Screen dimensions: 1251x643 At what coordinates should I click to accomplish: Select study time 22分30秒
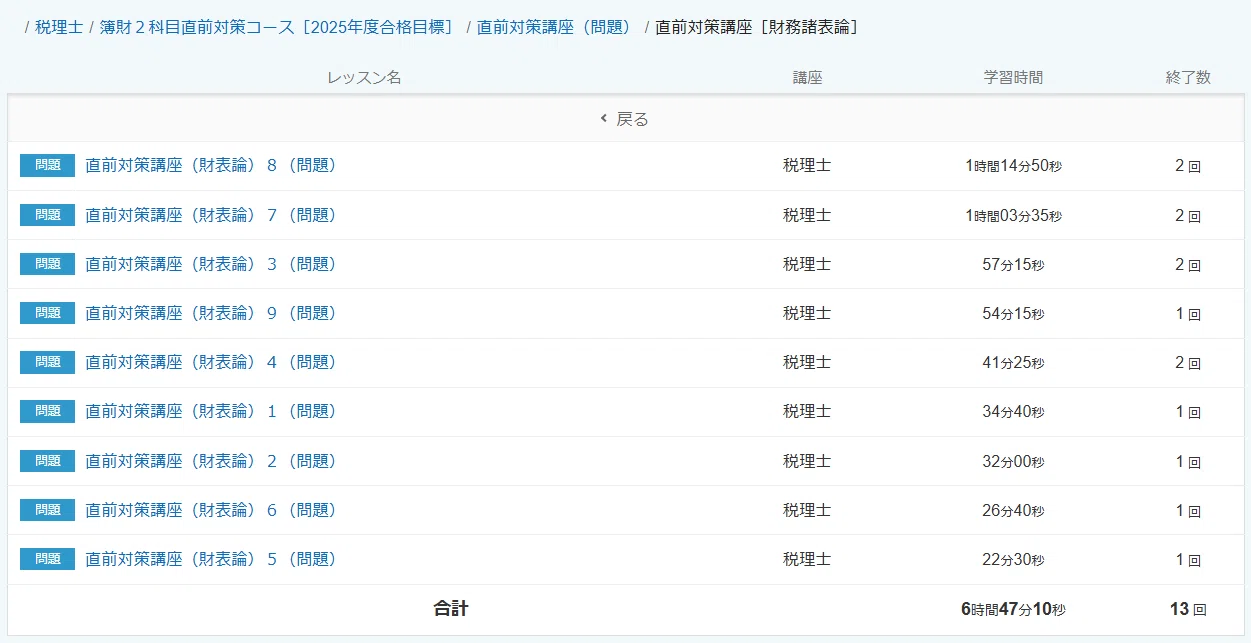1013,558
